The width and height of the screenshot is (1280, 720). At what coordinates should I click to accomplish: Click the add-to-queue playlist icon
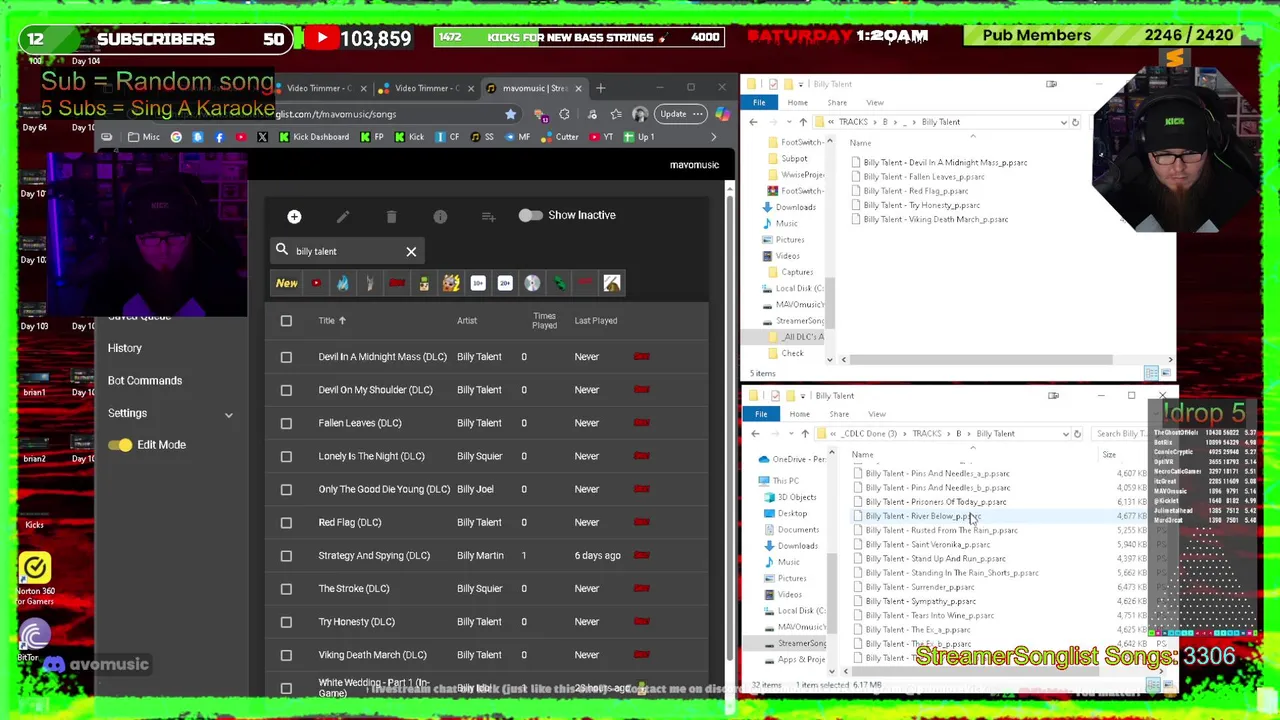click(488, 216)
